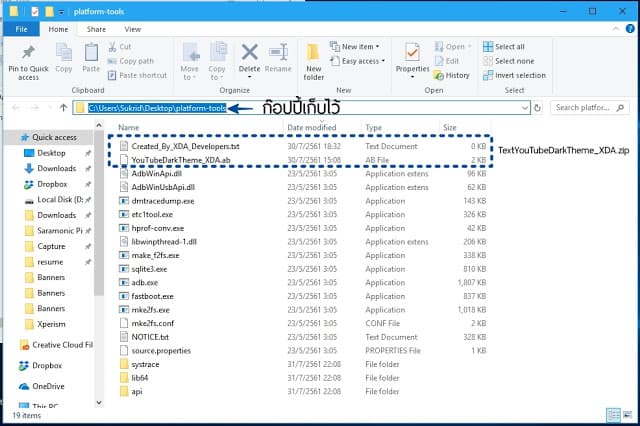Switch to the View tab
The image size is (640, 426).
tap(133, 29)
